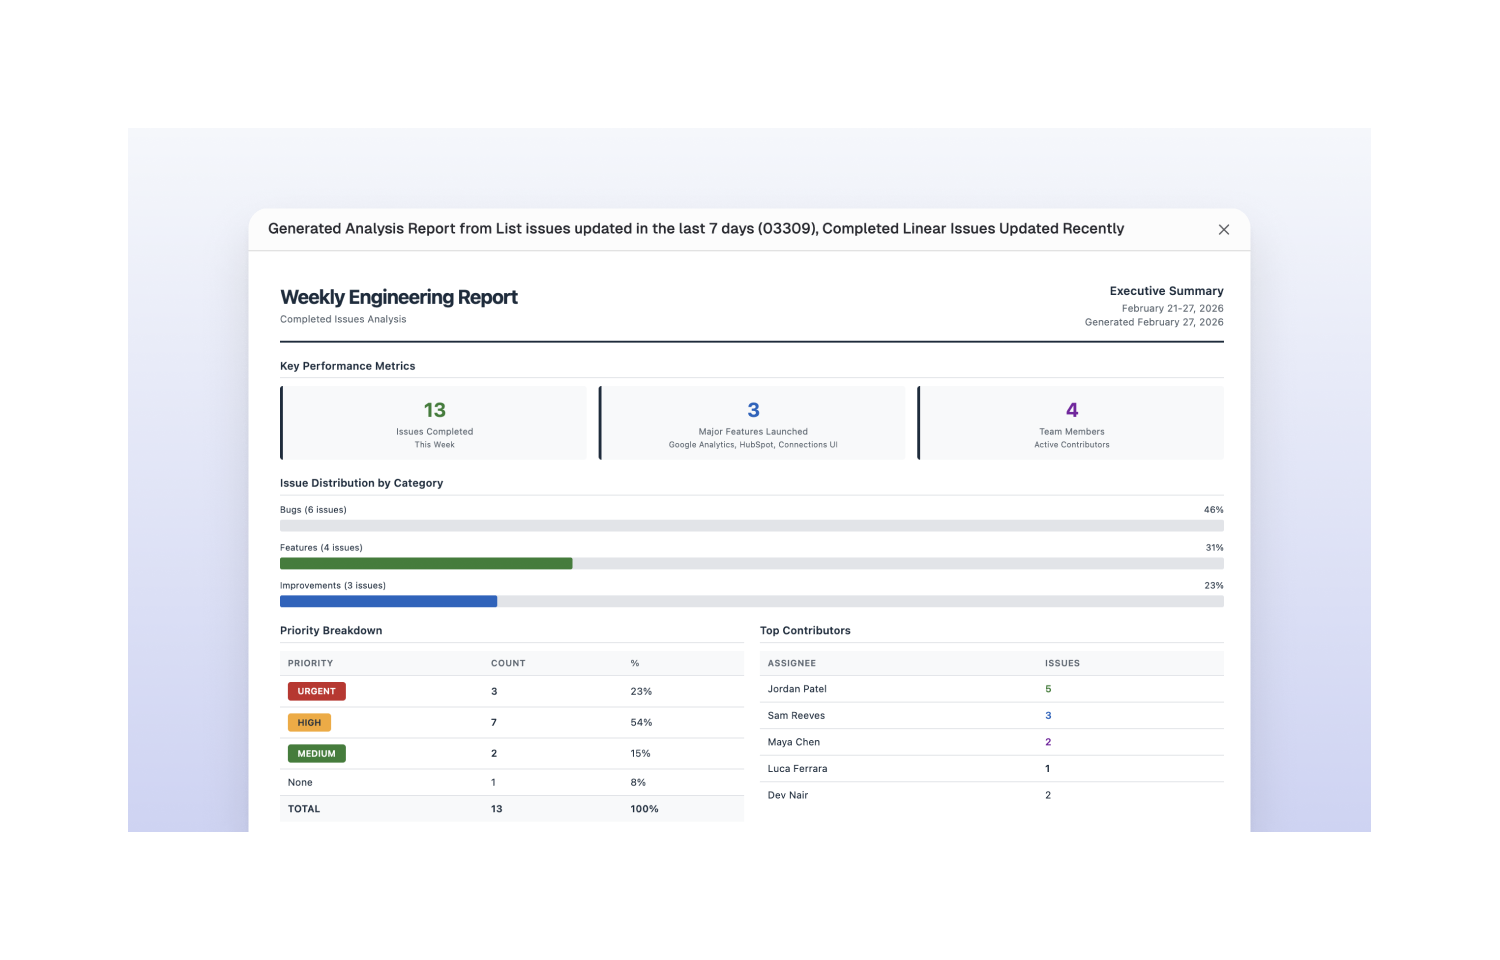Select the Weekly Engineering Report title
This screenshot has width=1500, height=960.
click(x=398, y=297)
